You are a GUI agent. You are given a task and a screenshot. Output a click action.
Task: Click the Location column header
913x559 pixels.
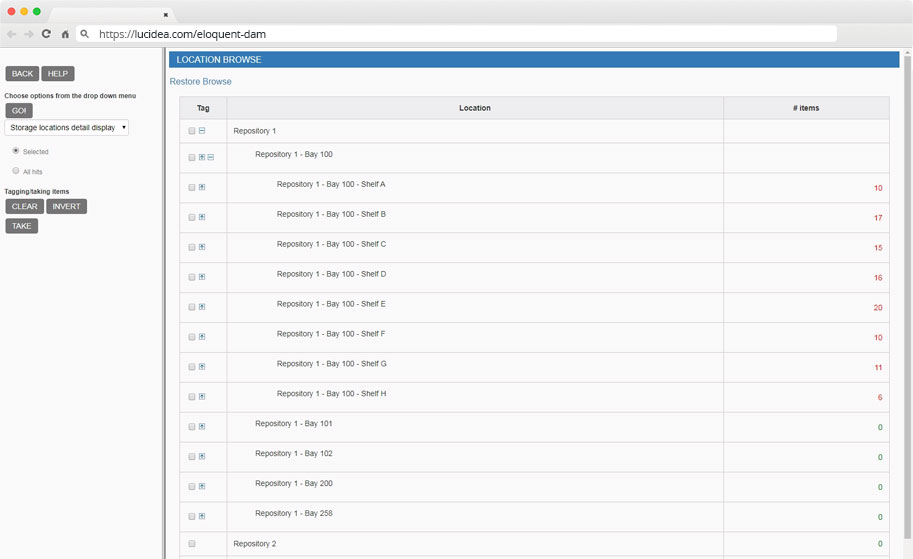click(475, 108)
